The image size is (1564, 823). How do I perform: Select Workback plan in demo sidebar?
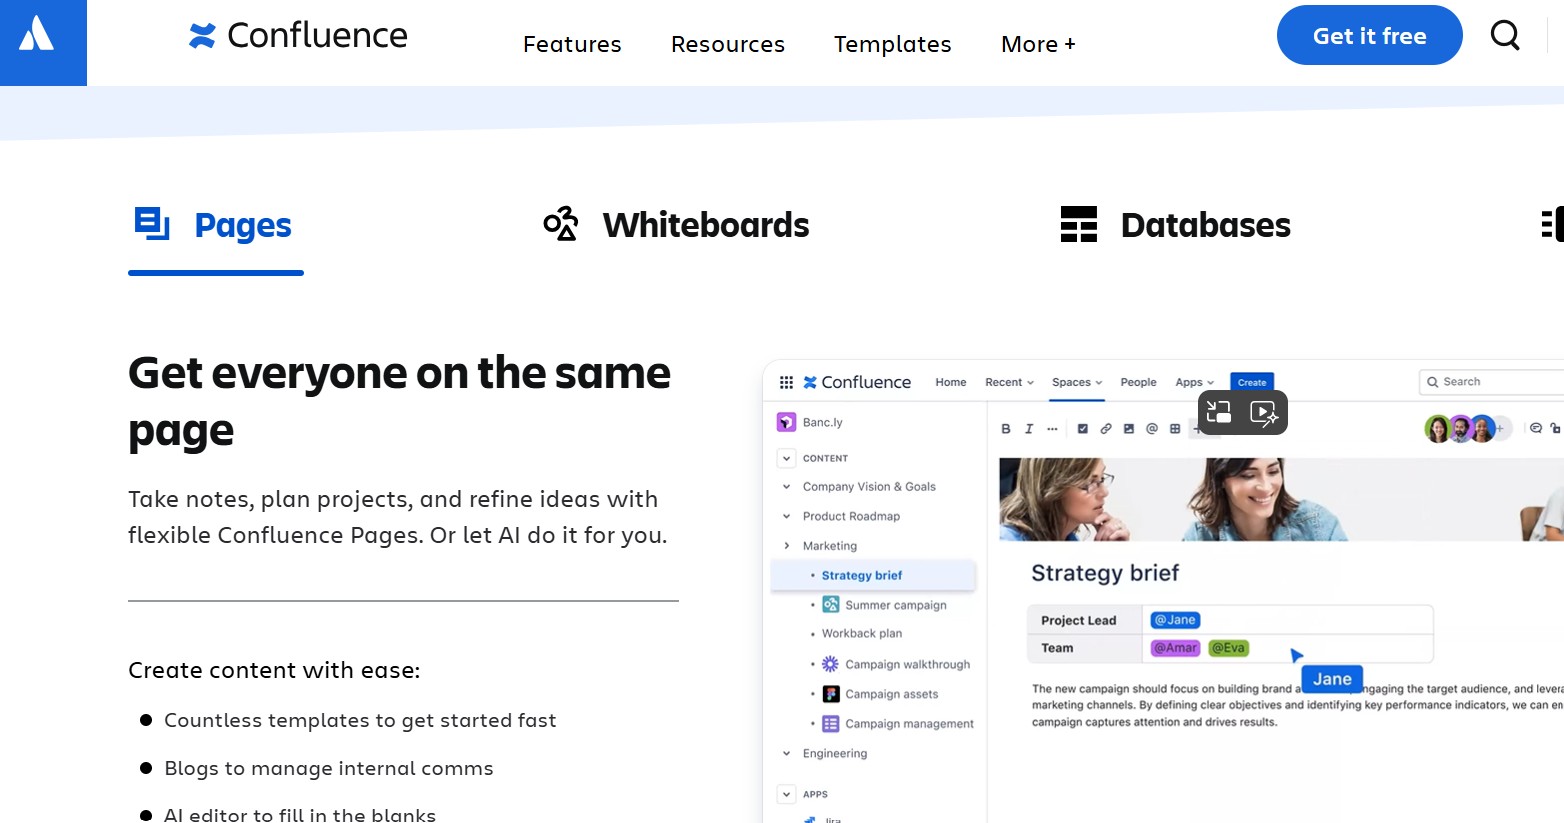click(862, 633)
